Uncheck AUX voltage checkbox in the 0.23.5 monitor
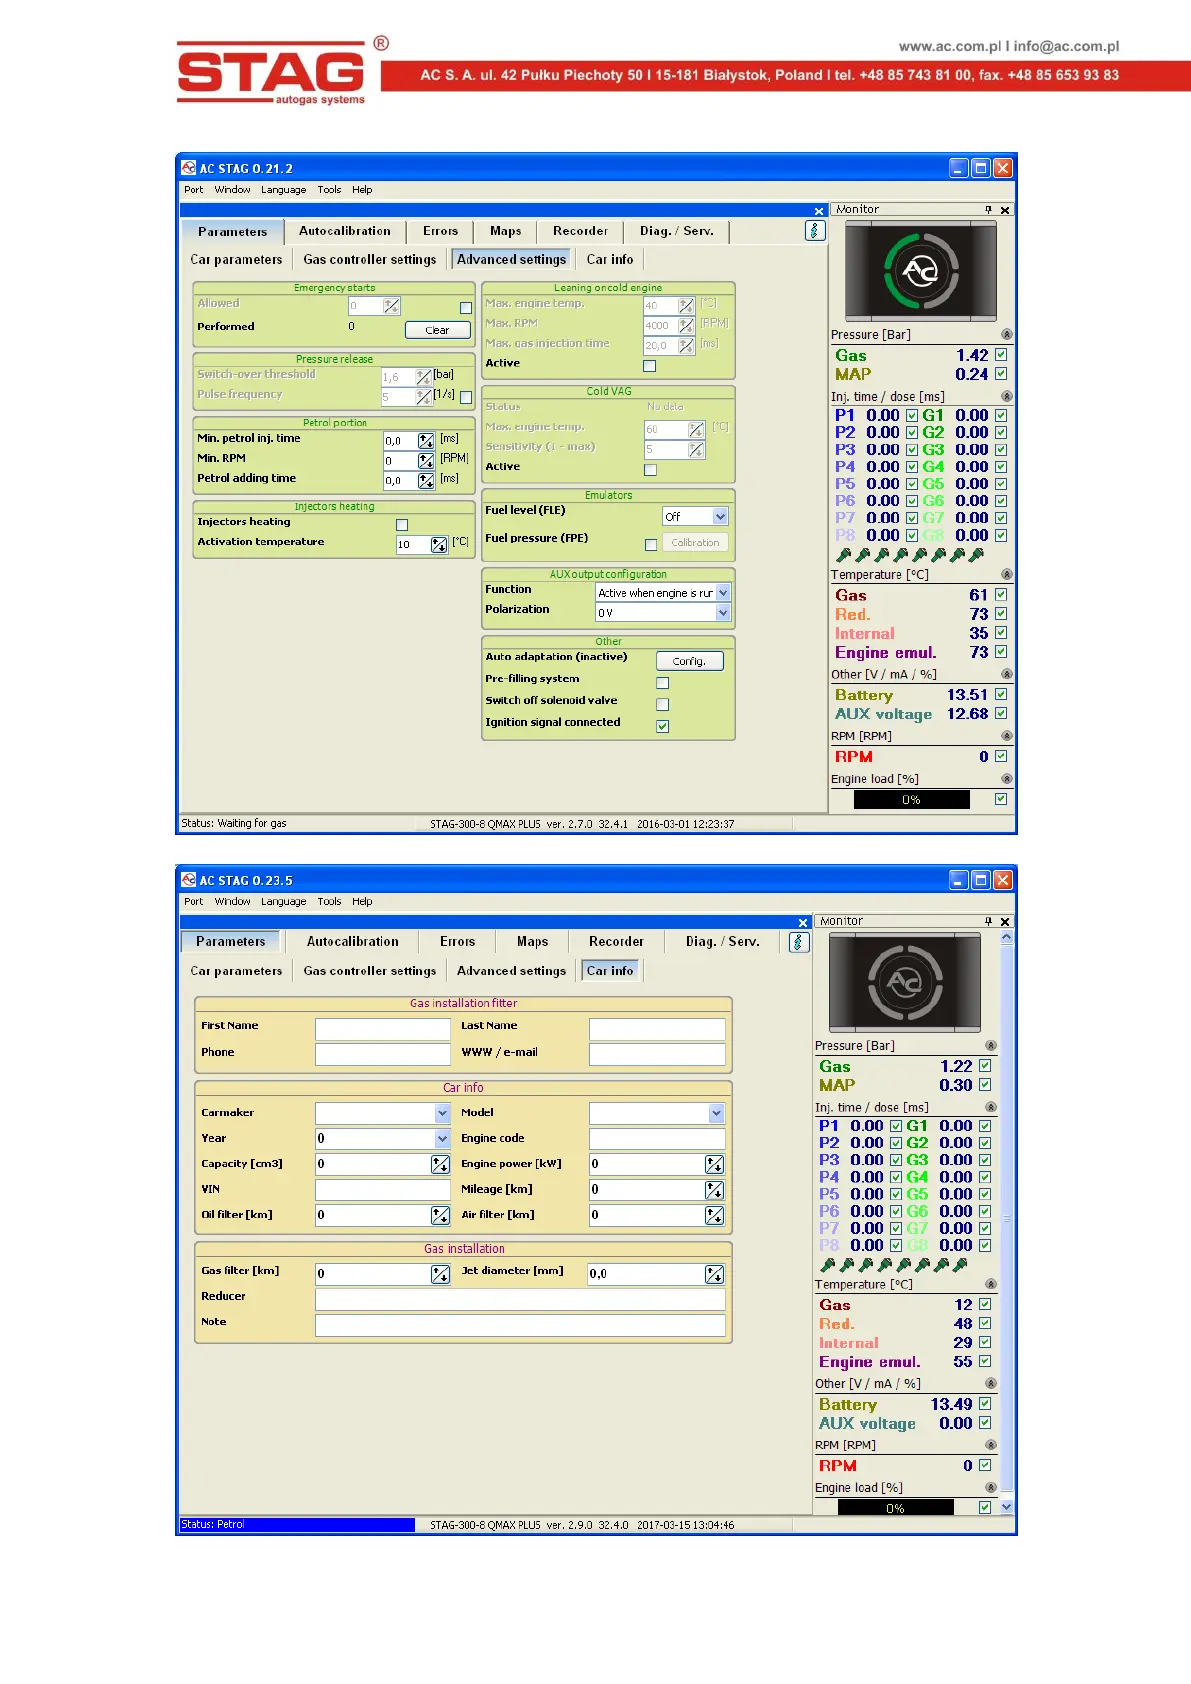1191x1684 pixels. (985, 1422)
